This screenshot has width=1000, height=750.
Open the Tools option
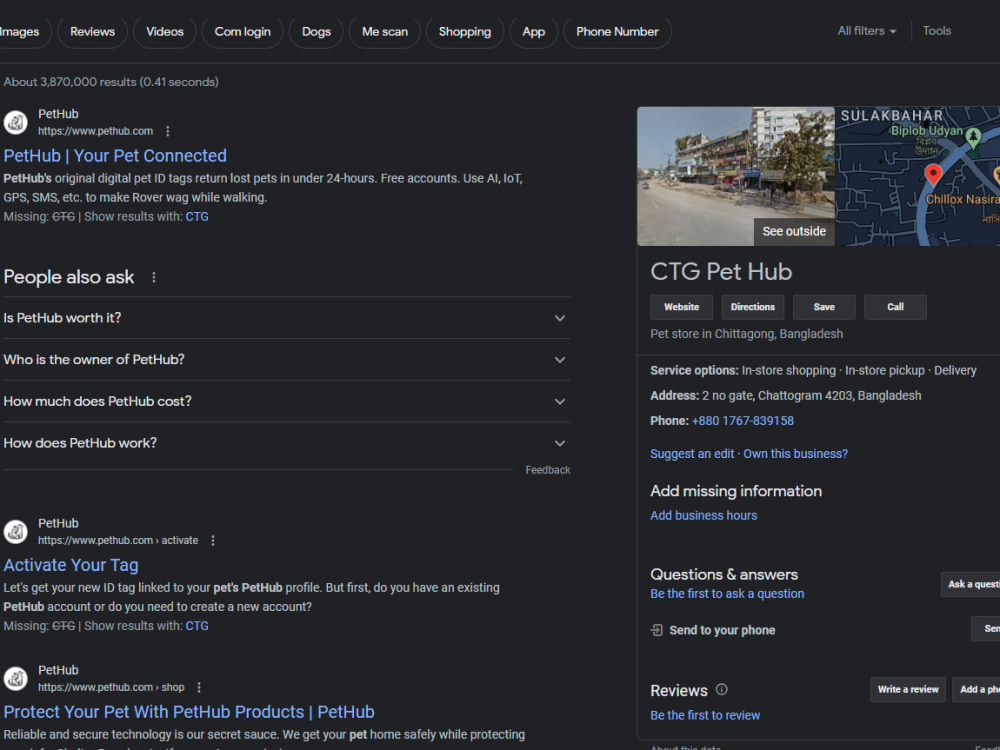pos(937,31)
